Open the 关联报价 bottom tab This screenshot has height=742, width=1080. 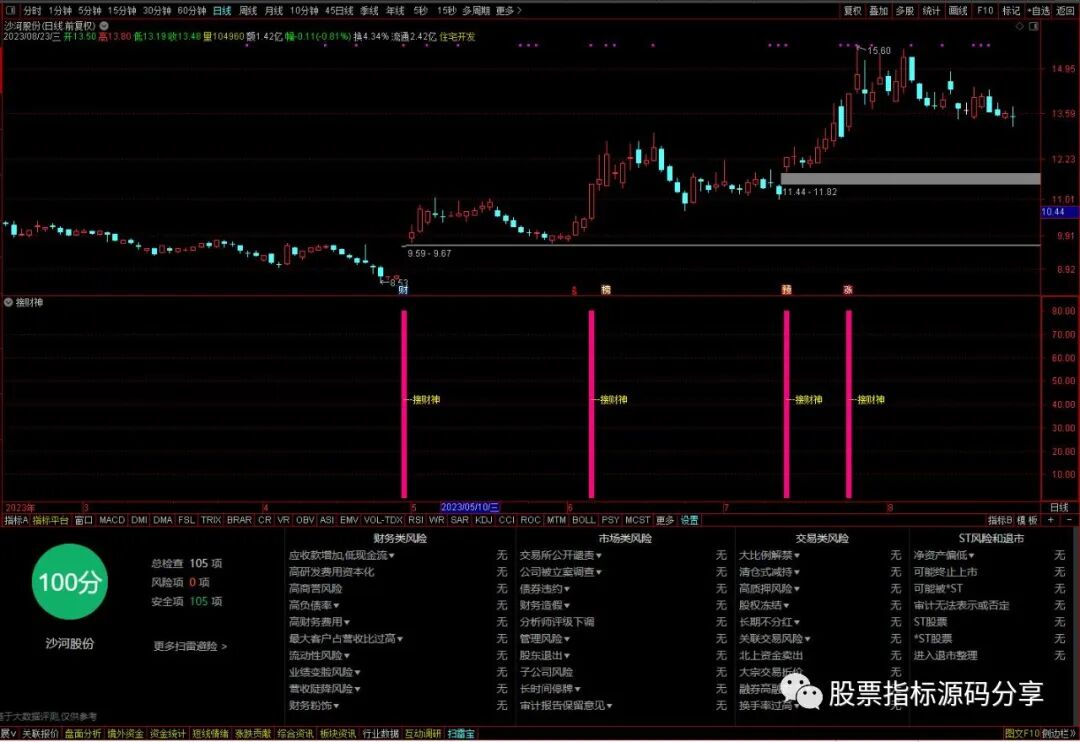[x=40, y=734]
